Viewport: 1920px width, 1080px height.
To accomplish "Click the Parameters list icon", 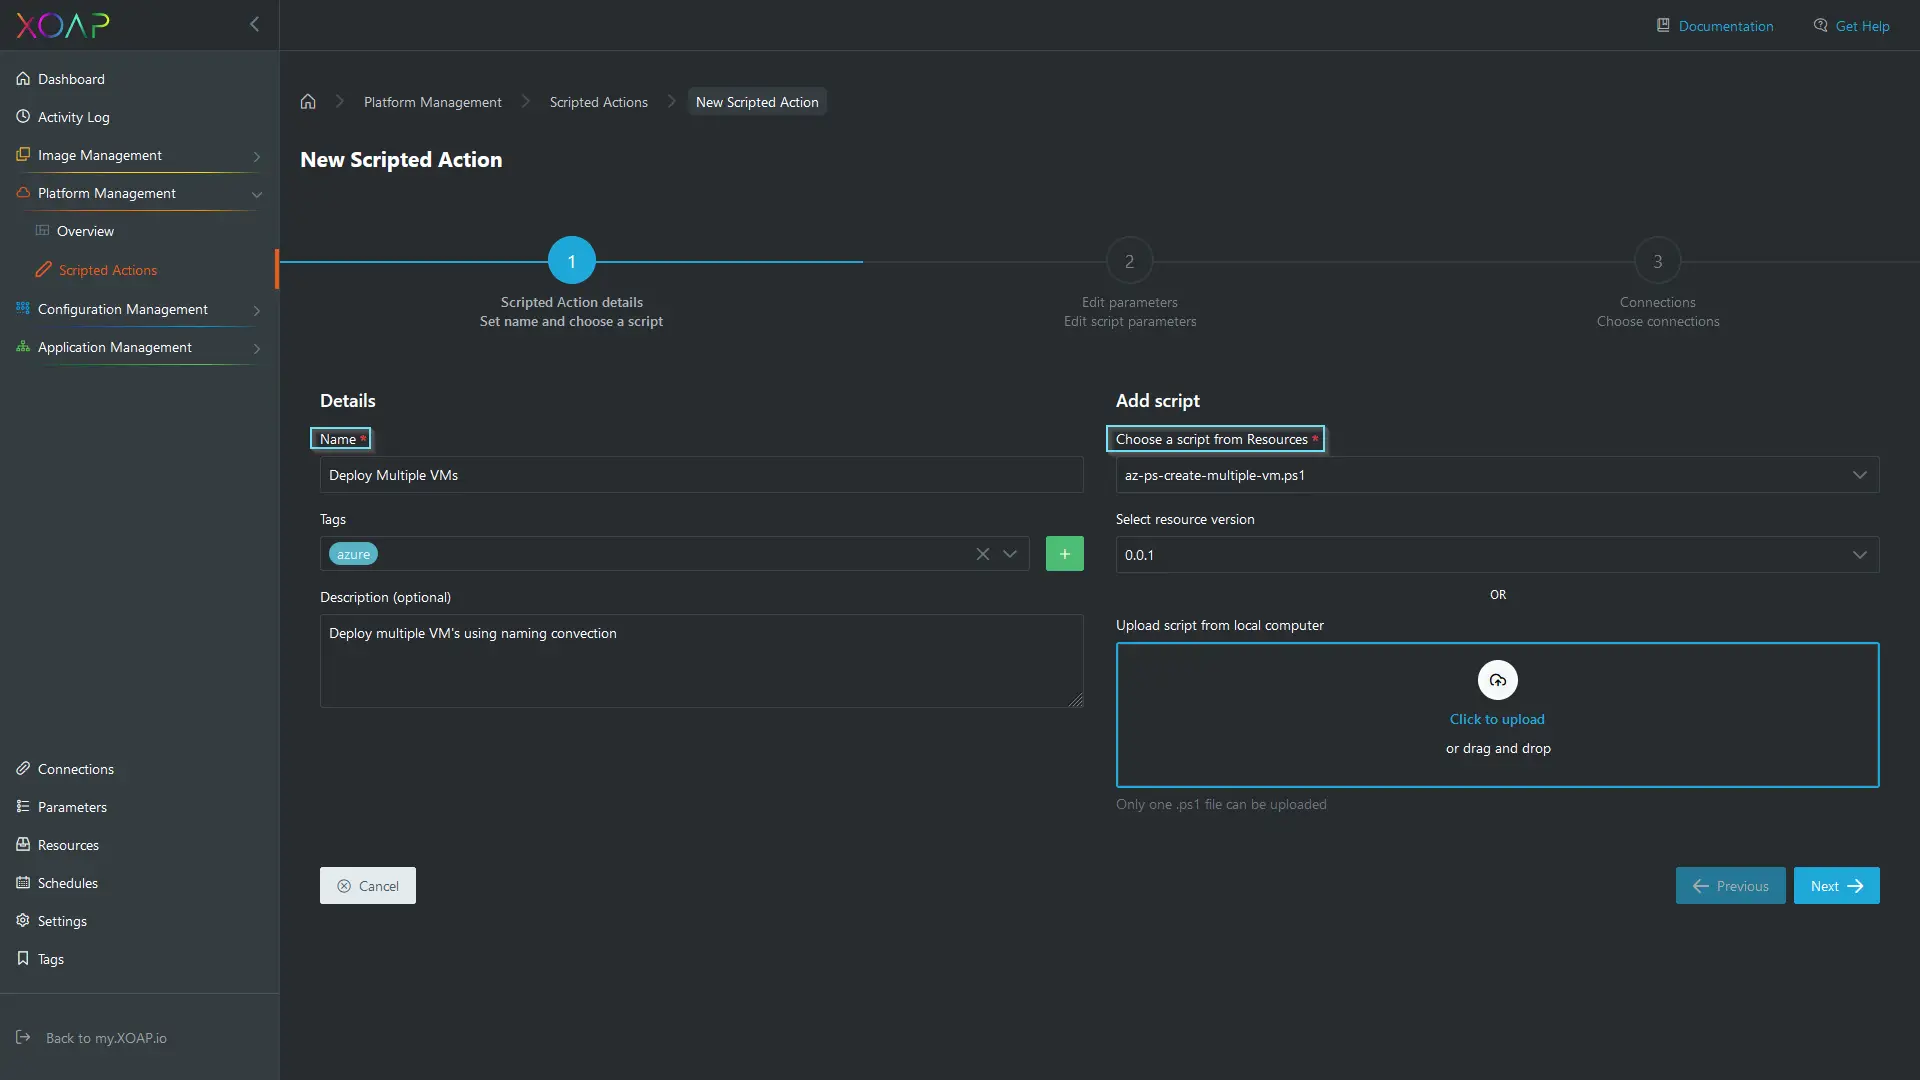I will click(x=23, y=806).
